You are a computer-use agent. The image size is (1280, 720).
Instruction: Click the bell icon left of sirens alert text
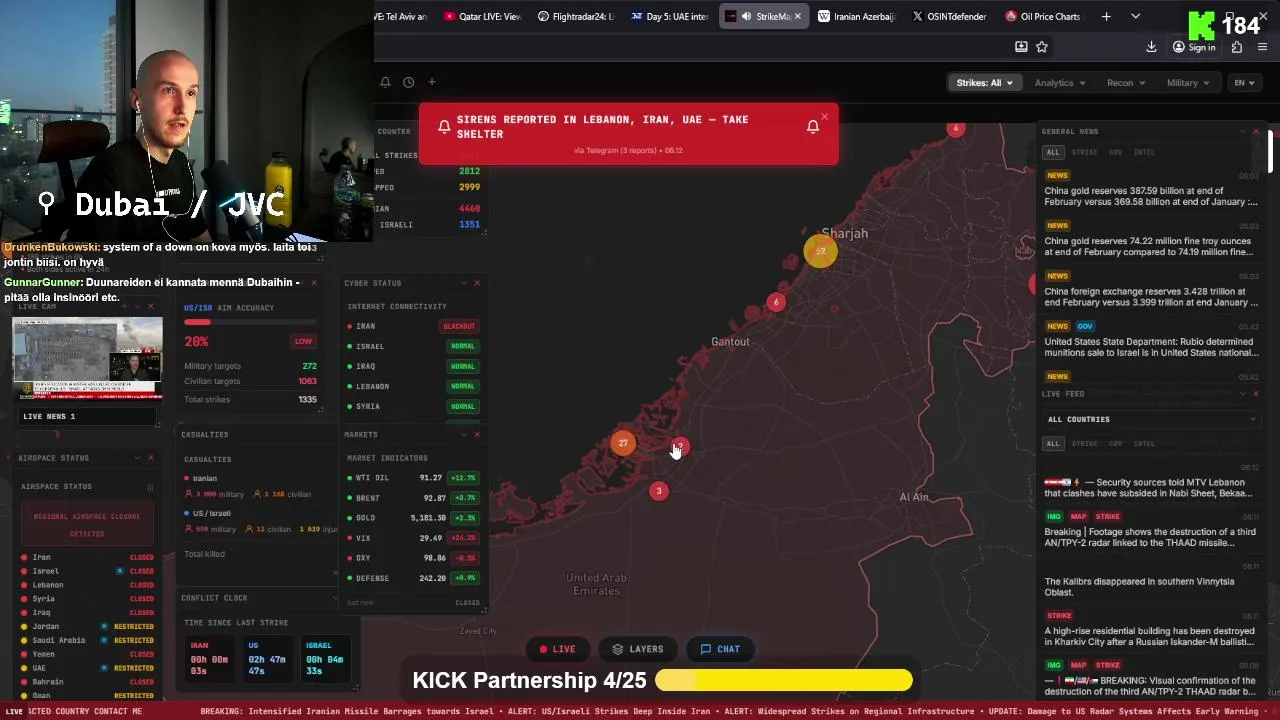pos(444,127)
